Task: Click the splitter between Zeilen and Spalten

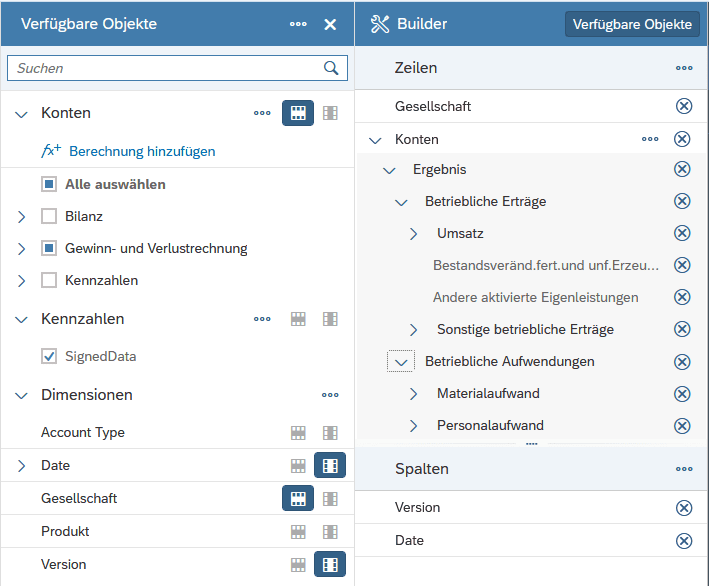Action: 532,443
